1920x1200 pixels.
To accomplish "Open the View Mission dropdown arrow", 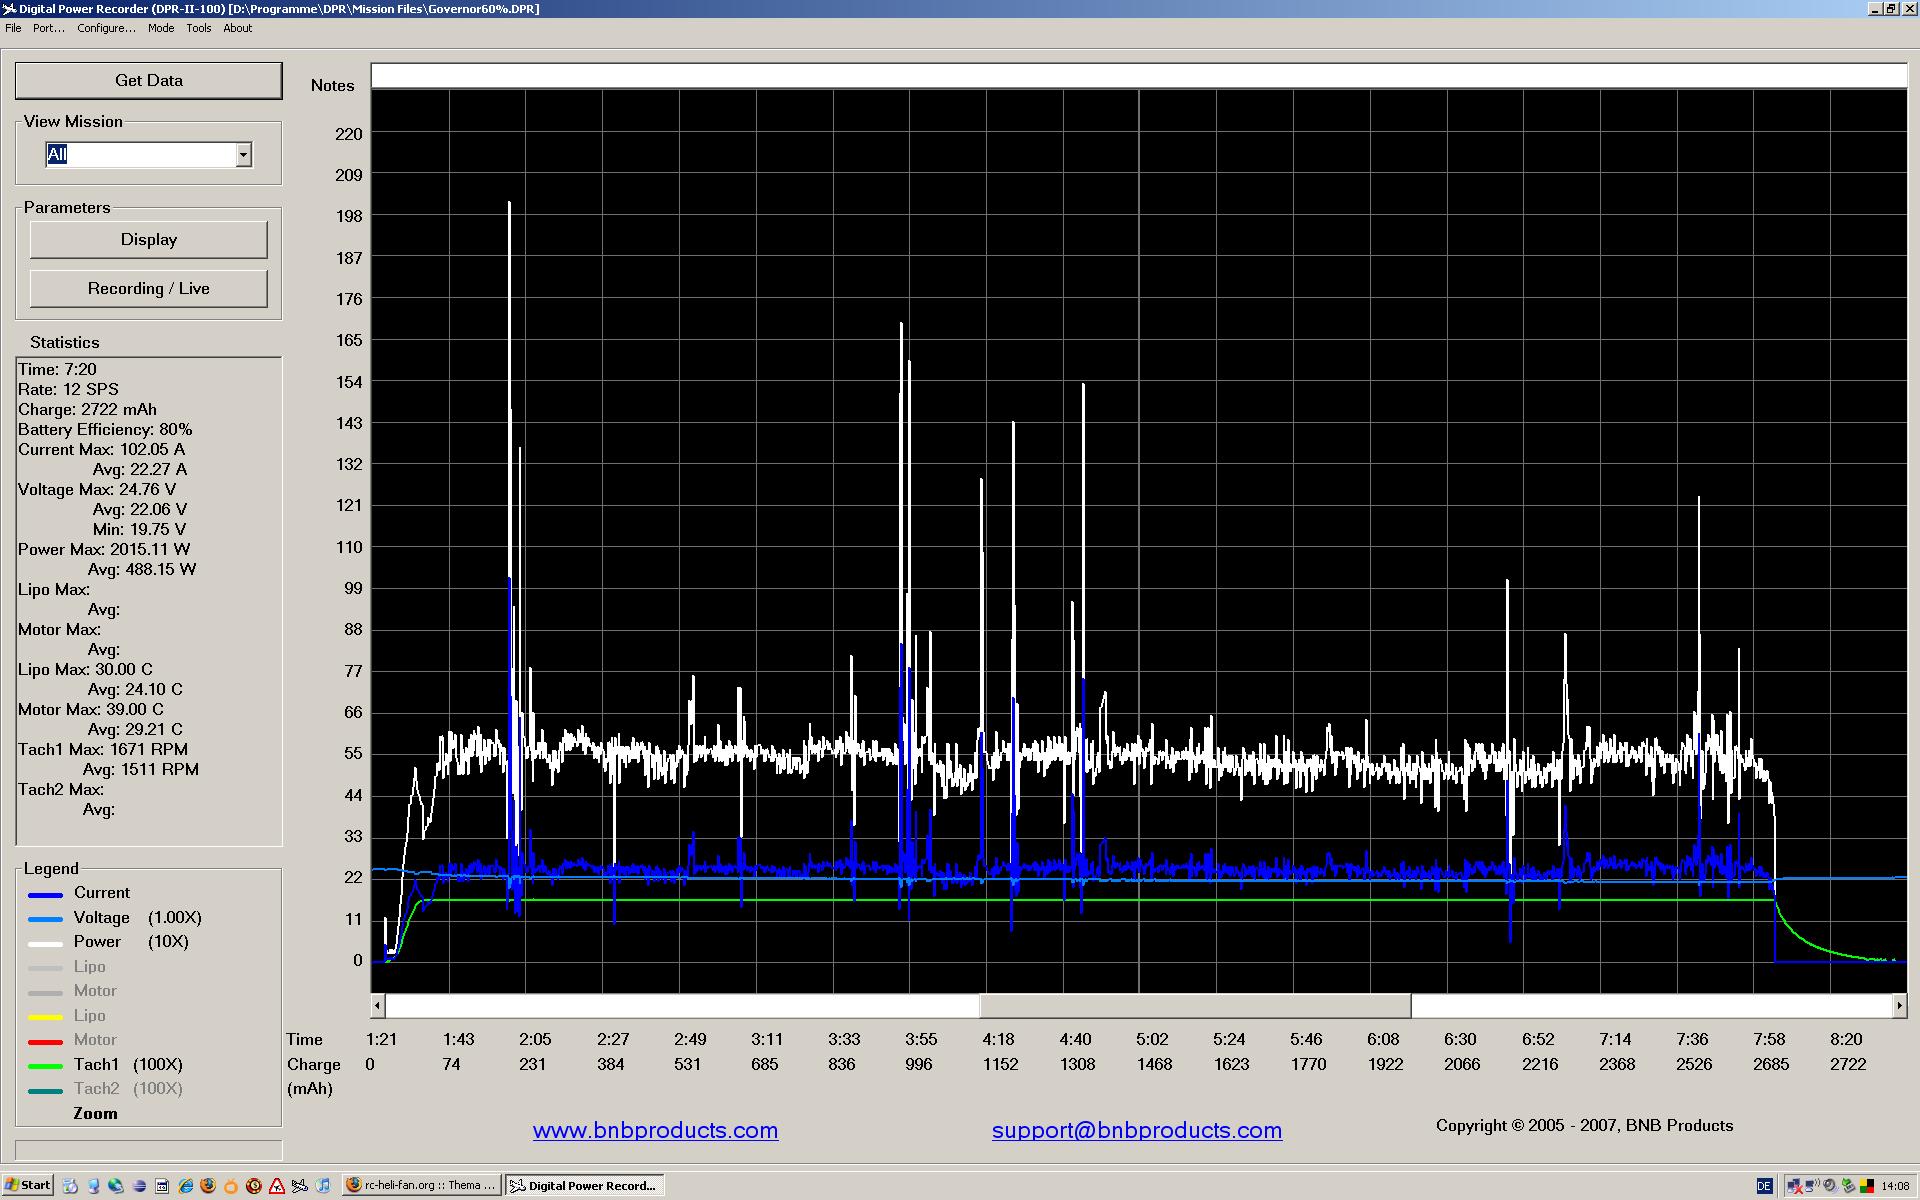I will 243,154.
